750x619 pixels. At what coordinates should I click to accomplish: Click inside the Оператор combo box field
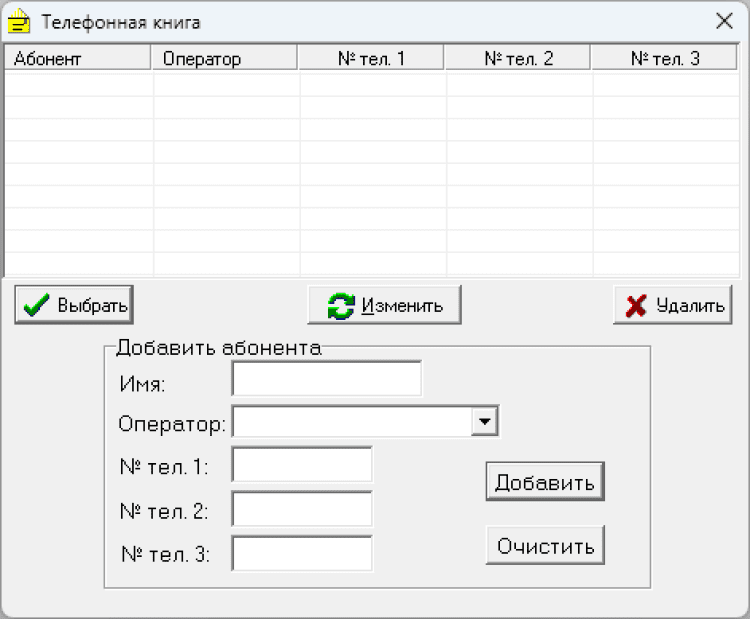352,422
